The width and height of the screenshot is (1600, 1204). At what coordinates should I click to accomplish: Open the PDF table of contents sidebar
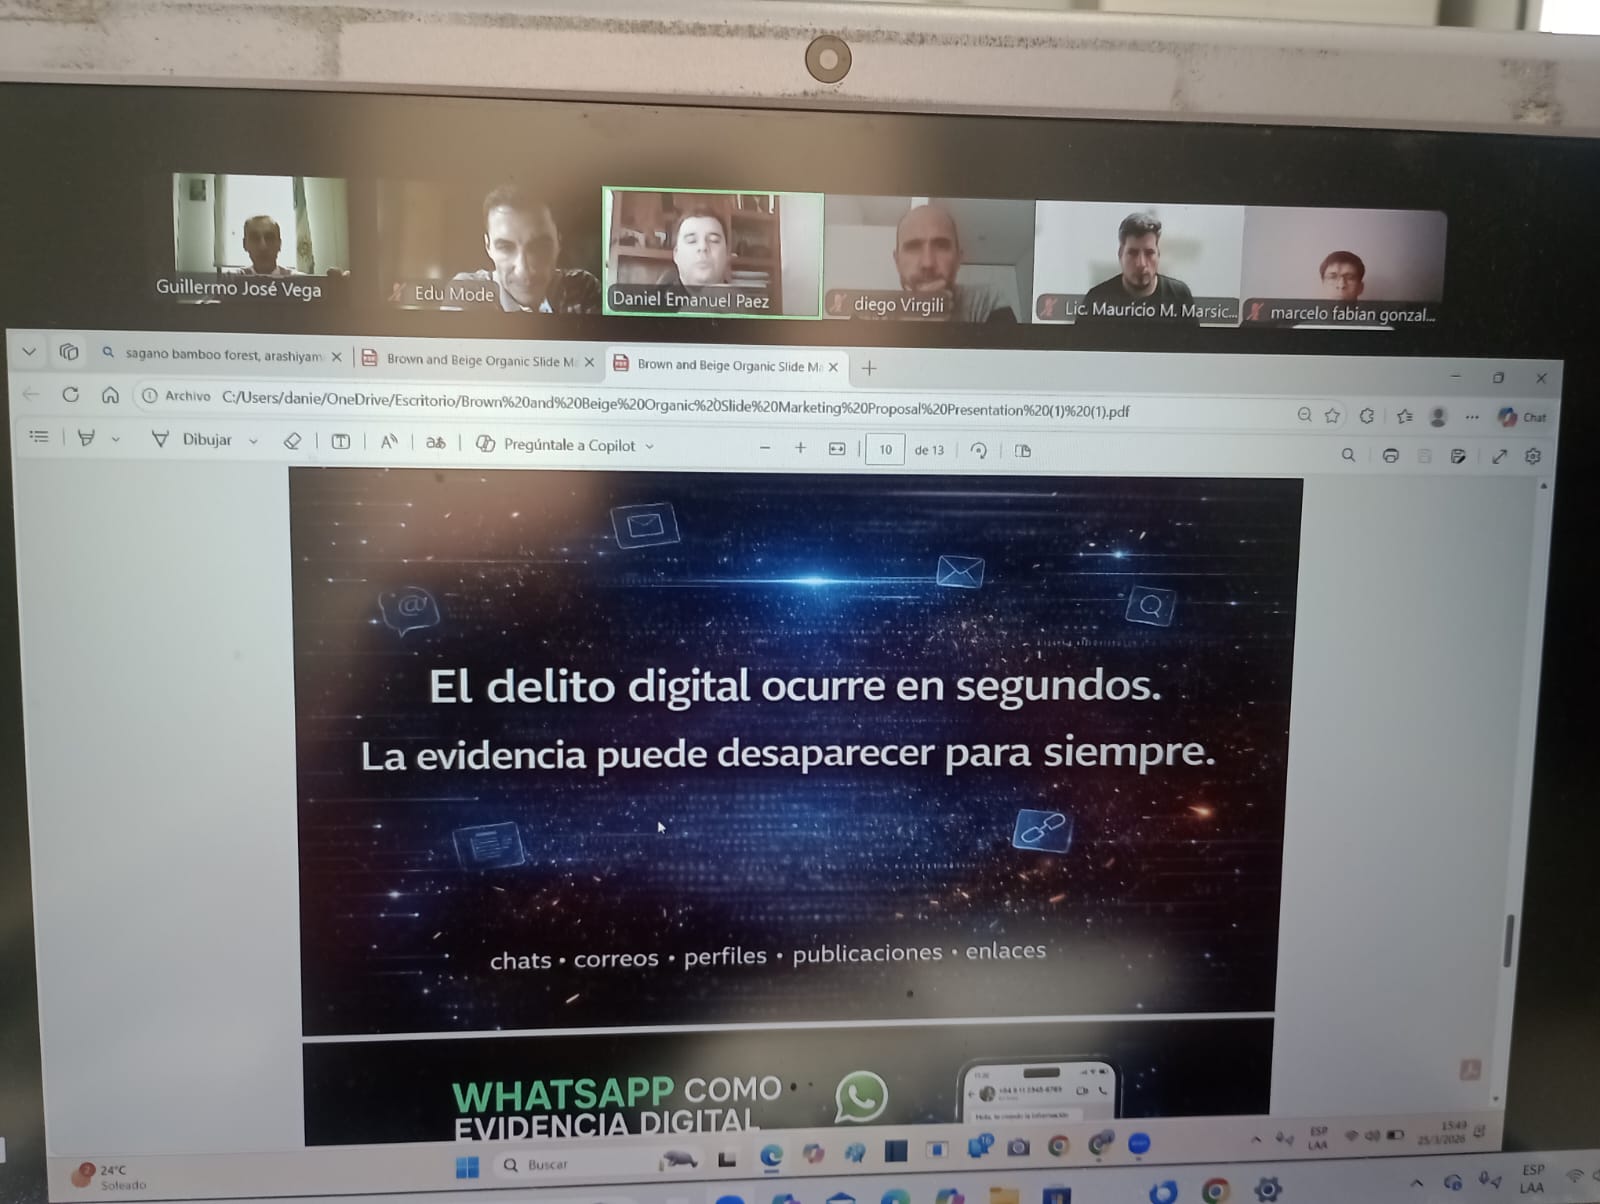click(x=39, y=436)
